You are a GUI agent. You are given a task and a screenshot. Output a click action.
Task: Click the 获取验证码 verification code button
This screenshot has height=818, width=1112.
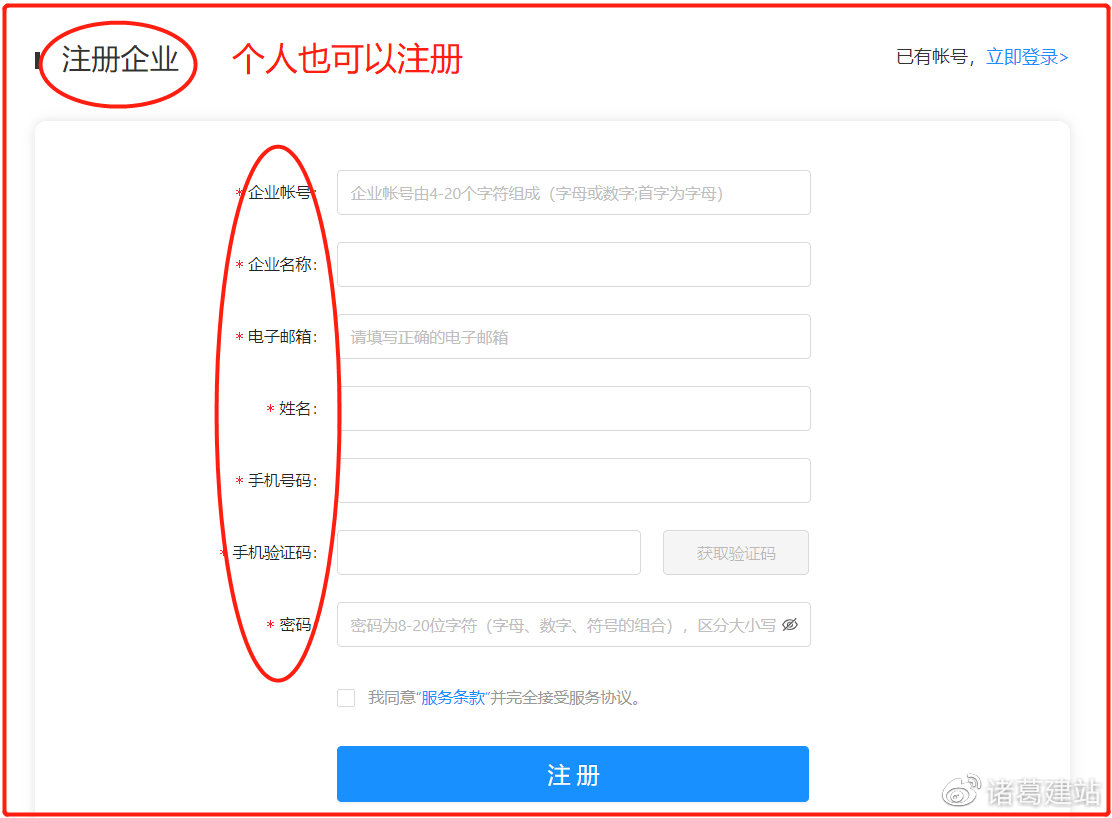pos(735,552)
